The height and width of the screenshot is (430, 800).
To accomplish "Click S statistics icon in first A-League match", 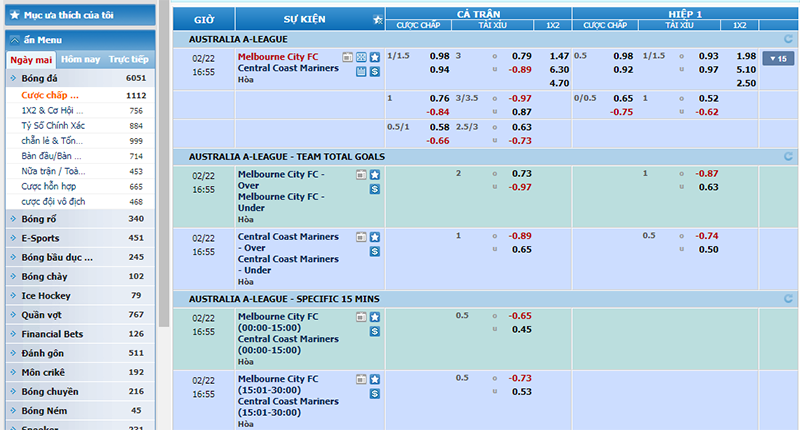I will click(375, 71).
